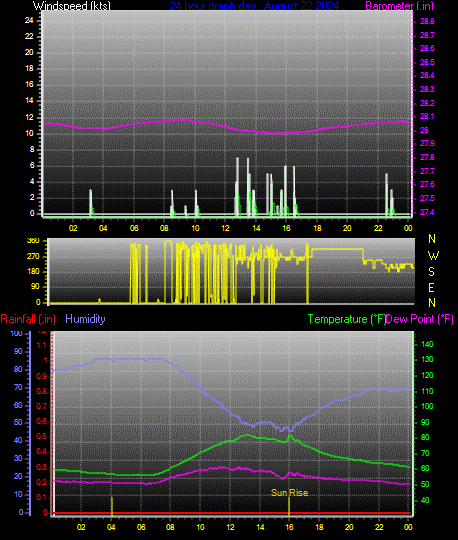
Task: Click the "Windspeed (kts)" axis title
Action: point(72,6)
